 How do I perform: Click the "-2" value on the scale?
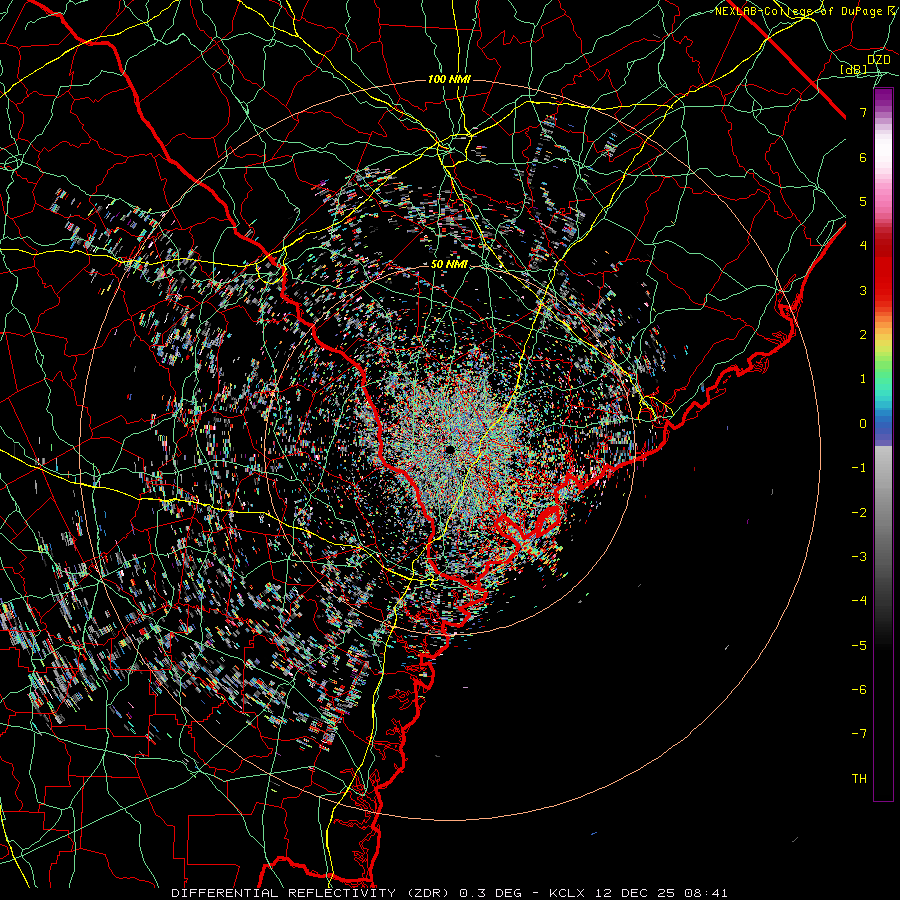[x=859, y=512]
